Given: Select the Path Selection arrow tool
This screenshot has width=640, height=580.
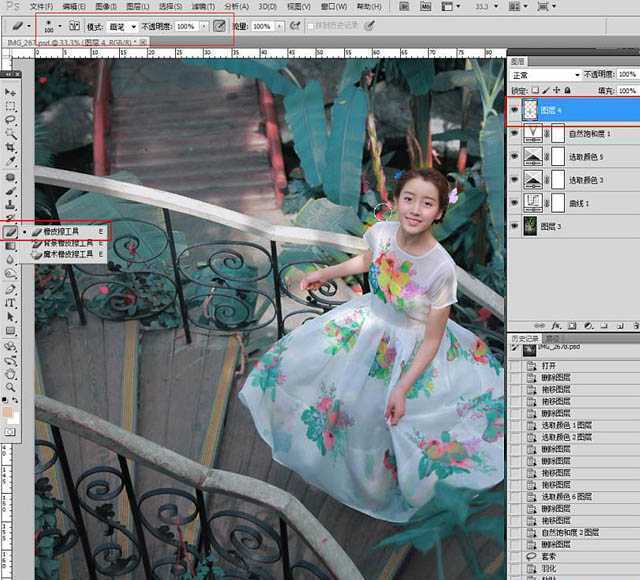Looking at the screenshot, I should (x=10, y=317).
